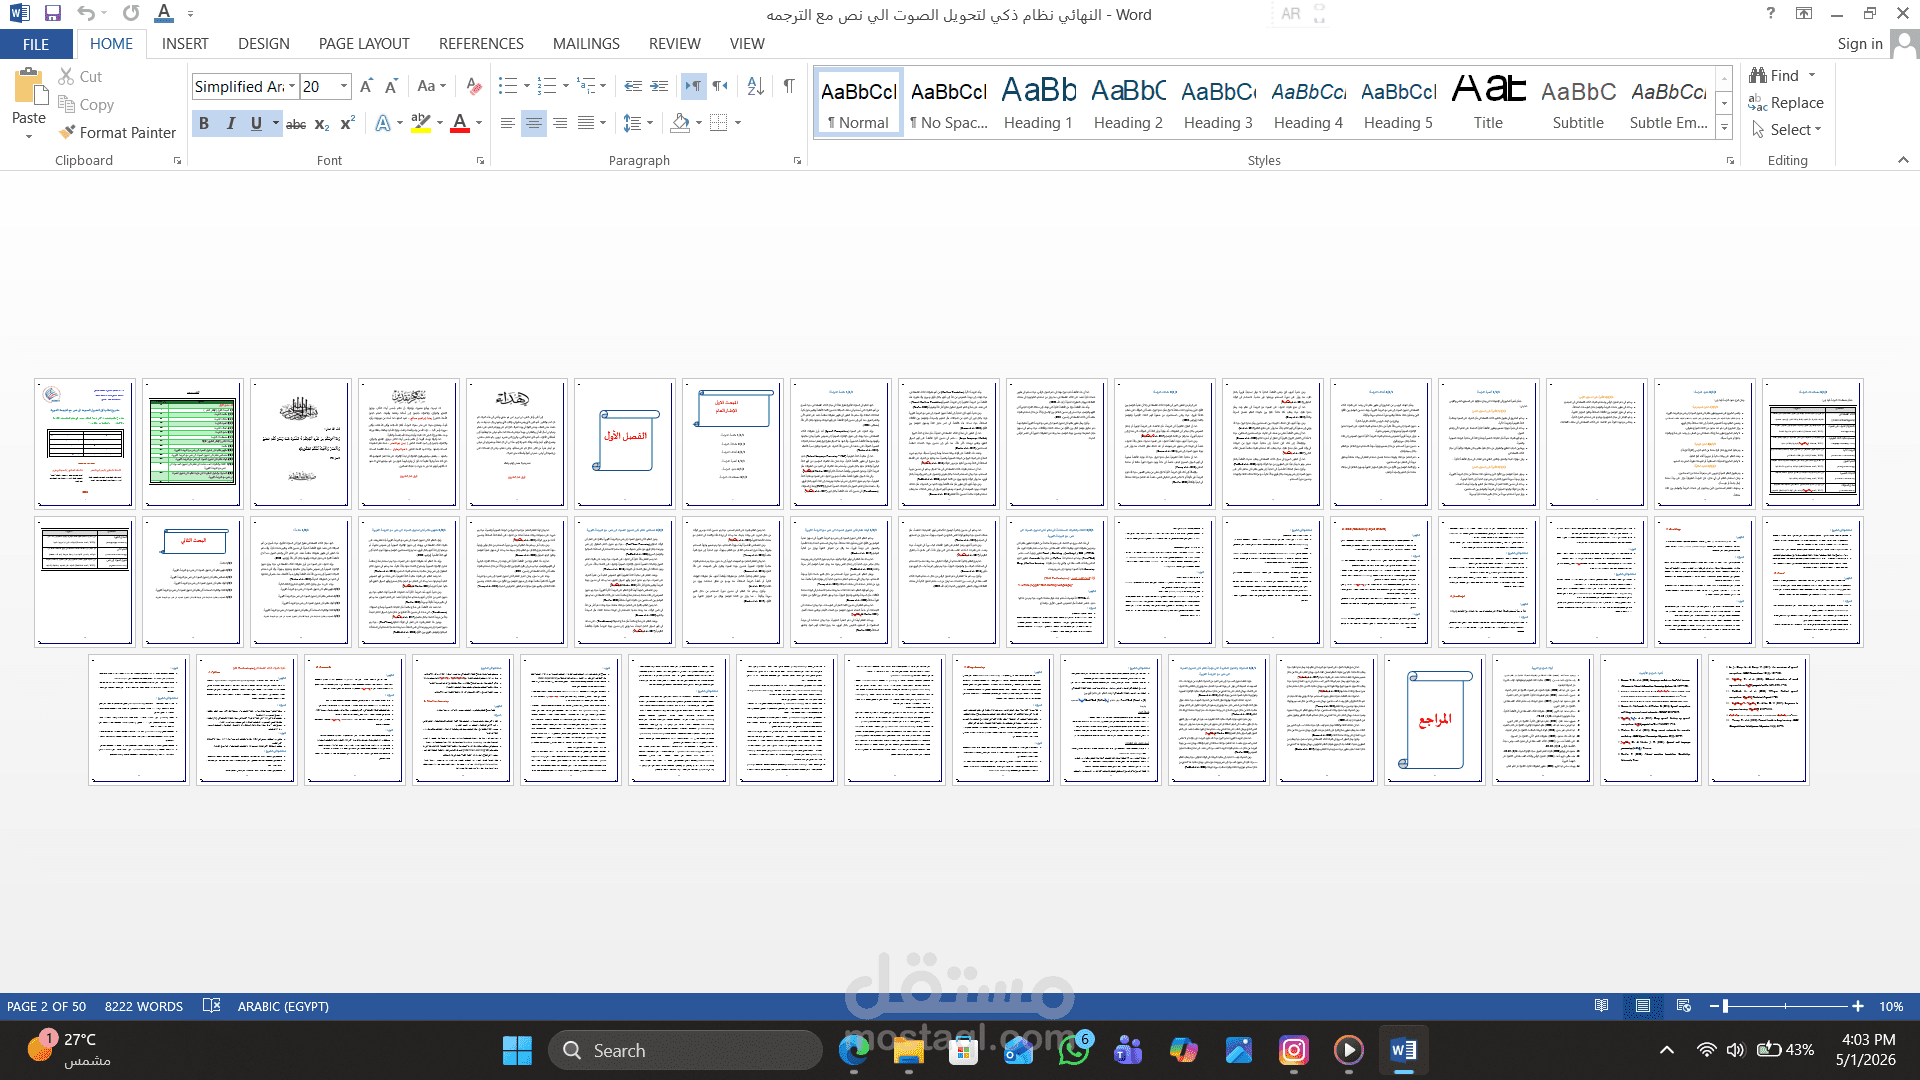Apply subscript formatting
The image size is (1920, 1080).
tap(322, 123)
